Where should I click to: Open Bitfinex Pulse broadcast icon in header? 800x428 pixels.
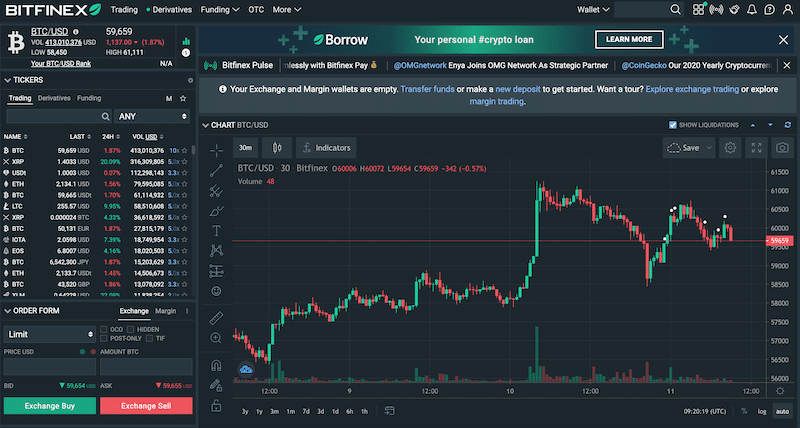[716, 9]
